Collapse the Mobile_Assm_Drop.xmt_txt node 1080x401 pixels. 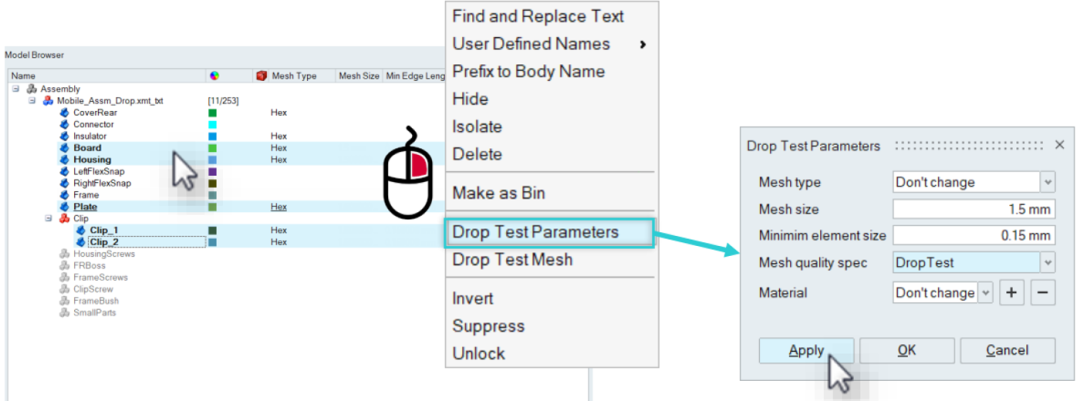[x=32, y=101]
